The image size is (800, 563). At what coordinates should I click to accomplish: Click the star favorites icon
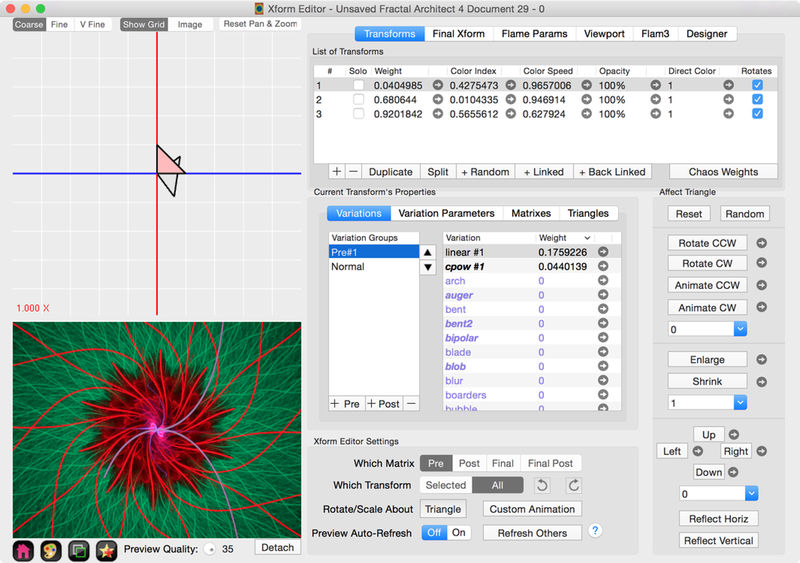[106, 551]
